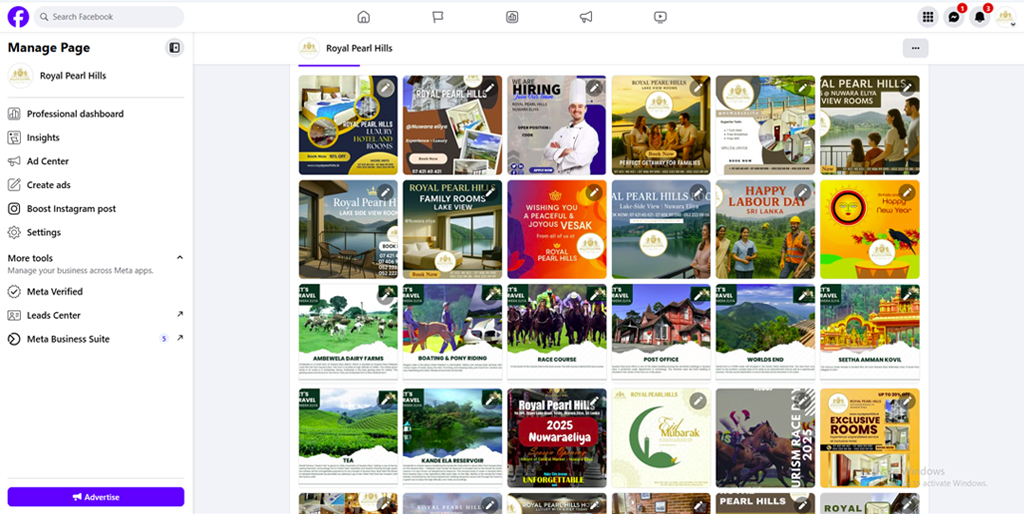Click the Advertise button
Viewport: 1024px width, 514px height.
[x=96, y=497]
